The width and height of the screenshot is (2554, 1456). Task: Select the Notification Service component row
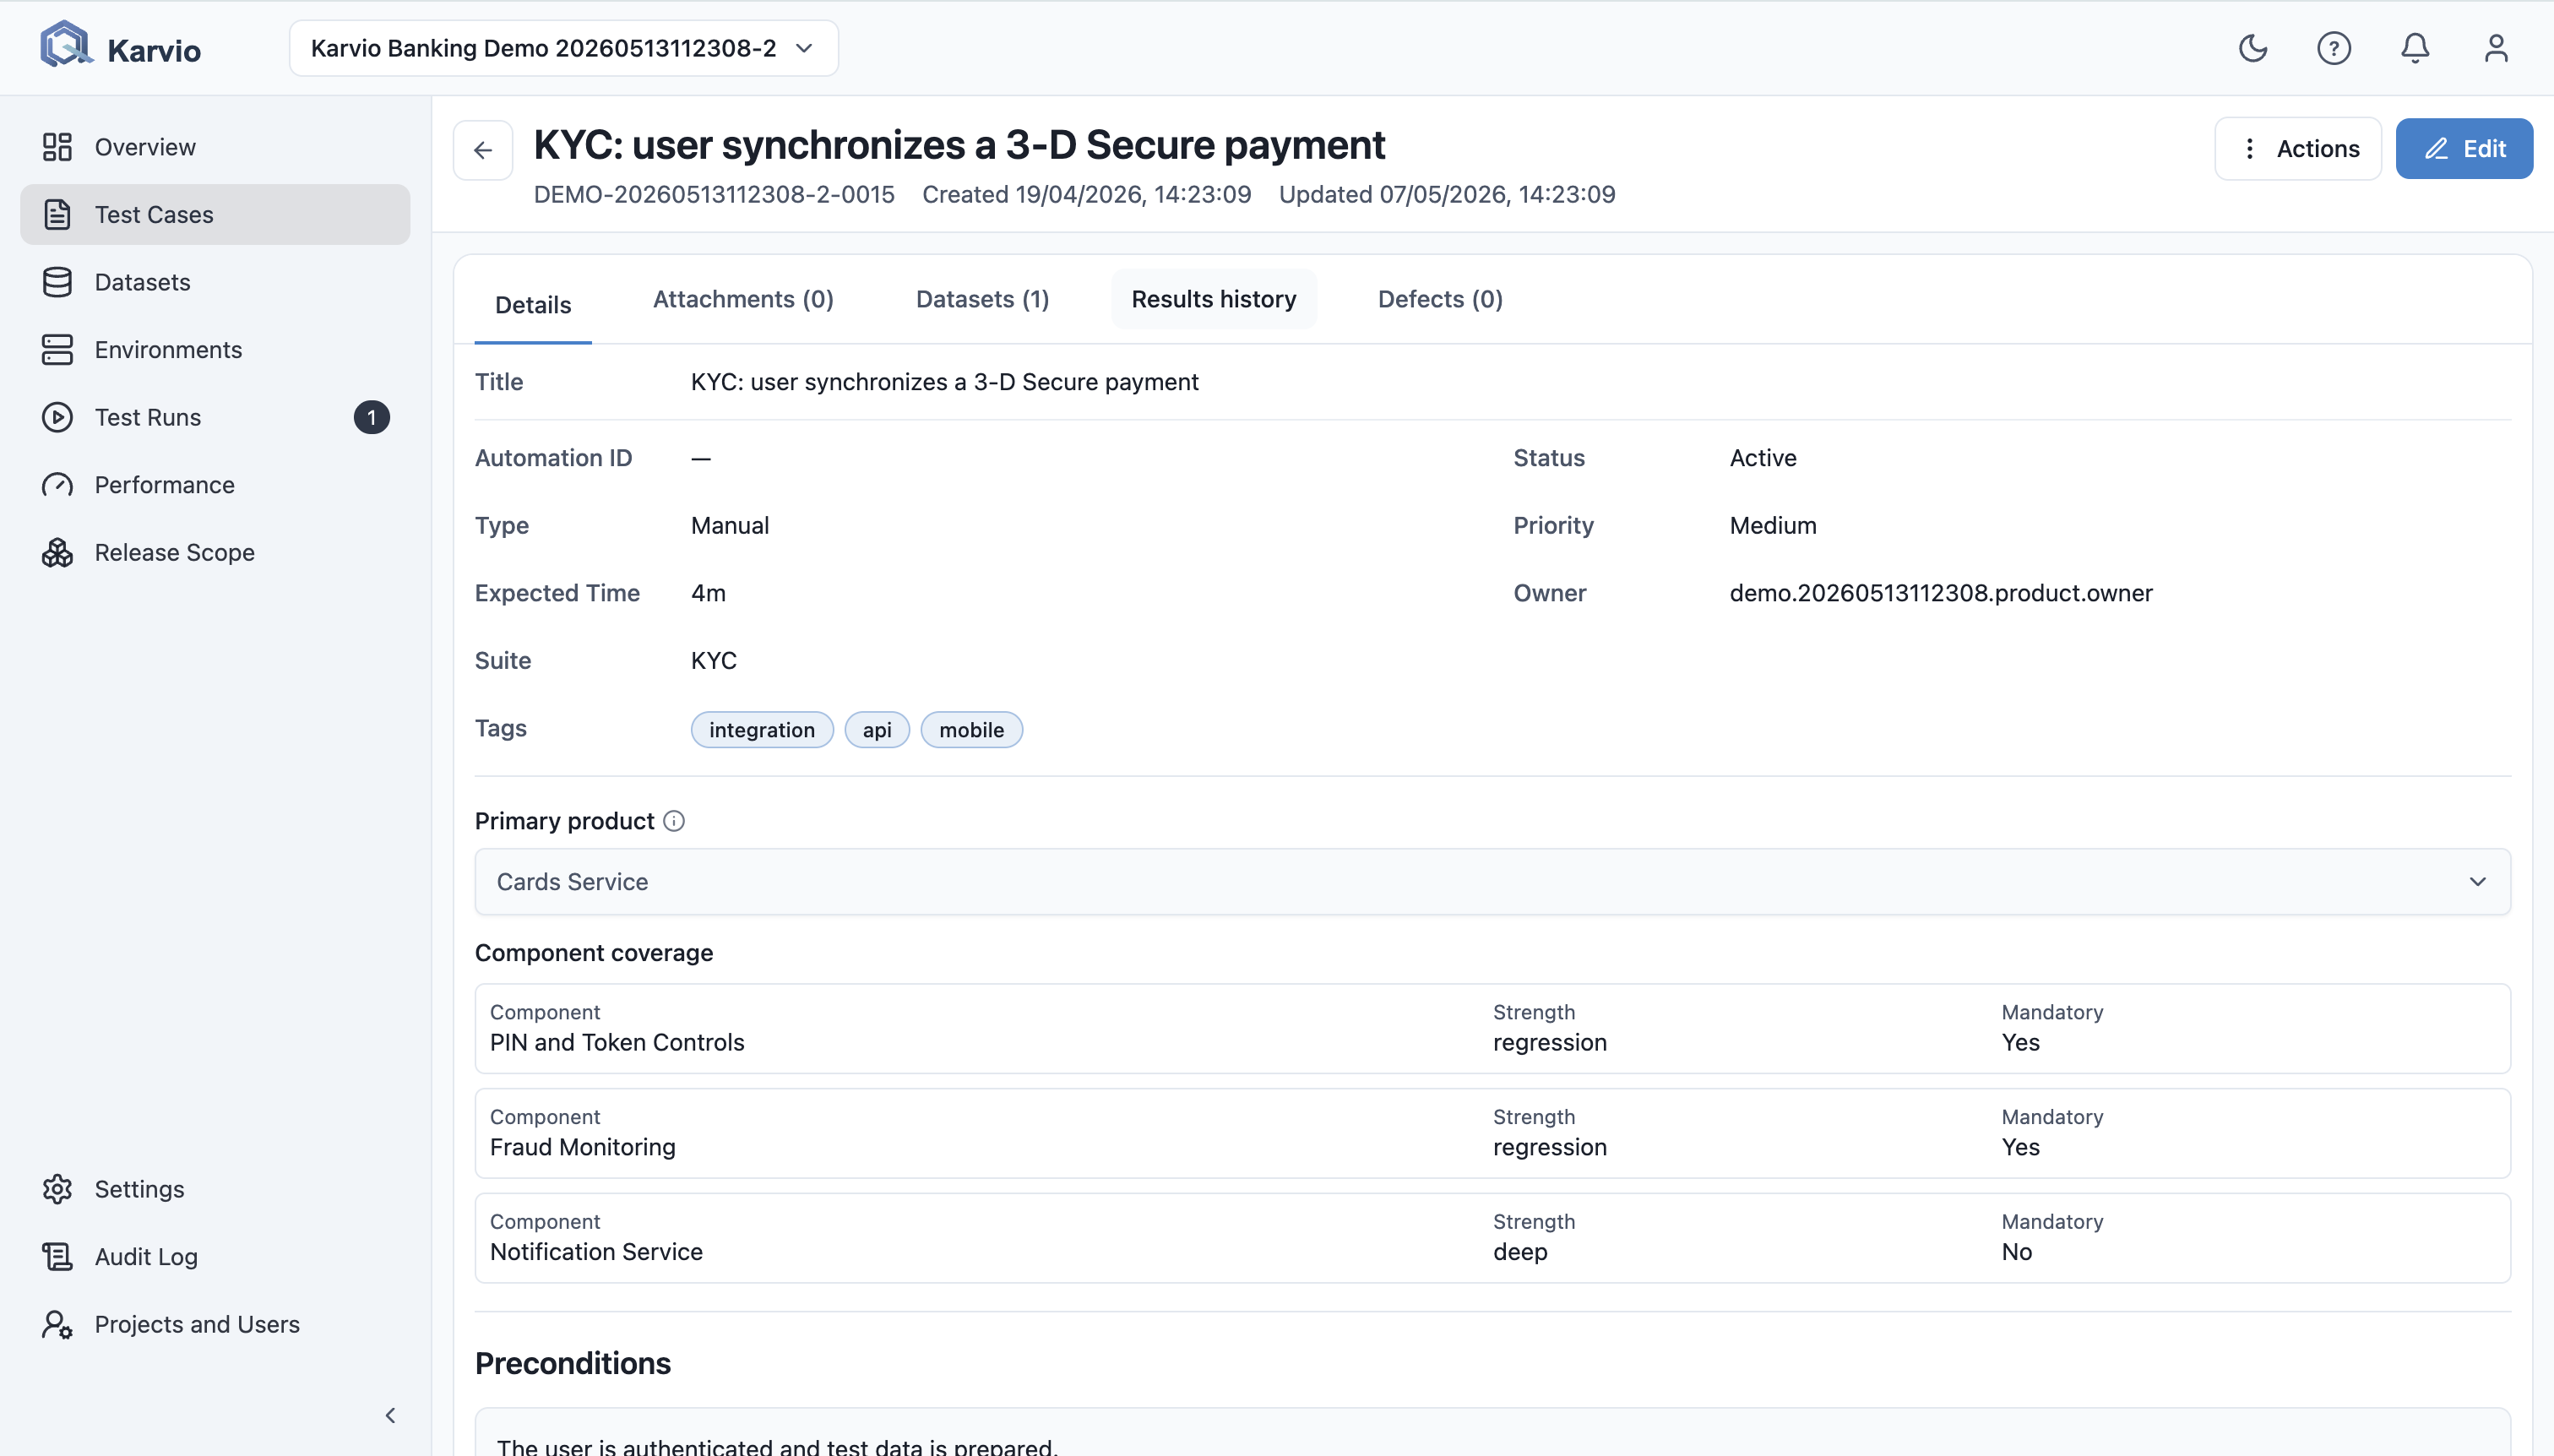(1492, 1238)
